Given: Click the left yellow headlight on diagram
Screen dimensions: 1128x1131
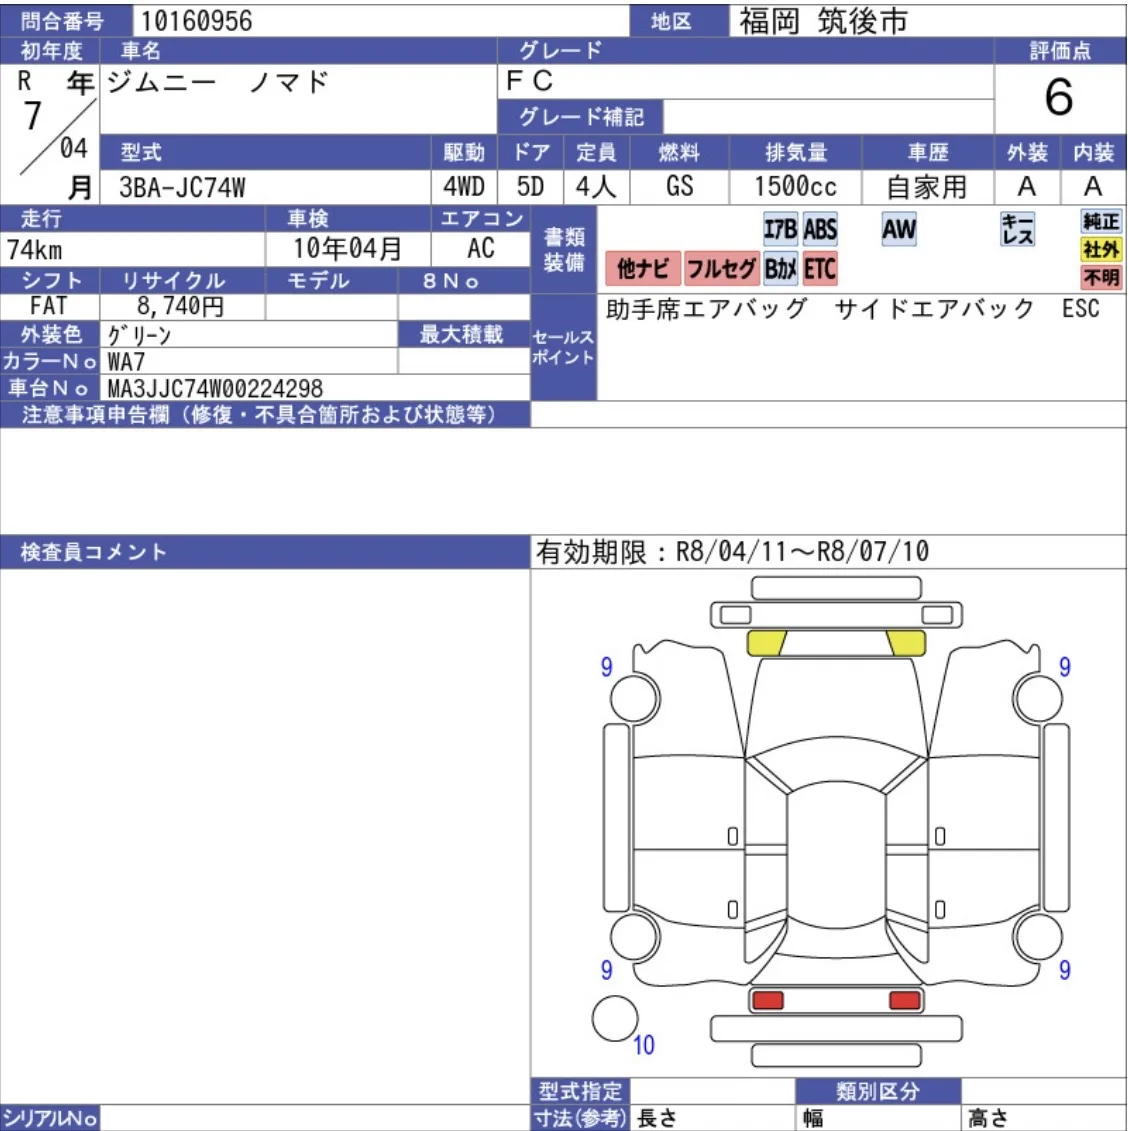Looking at the screenshot, I should (766, 643).
